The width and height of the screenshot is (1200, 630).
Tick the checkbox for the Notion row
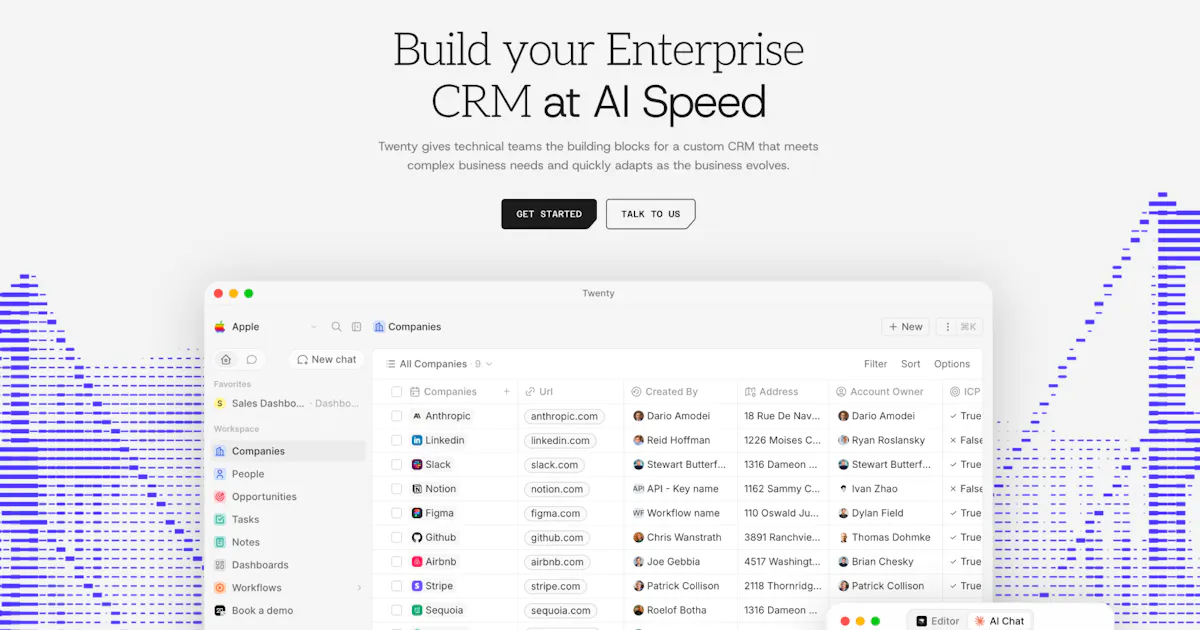(396, 489)
